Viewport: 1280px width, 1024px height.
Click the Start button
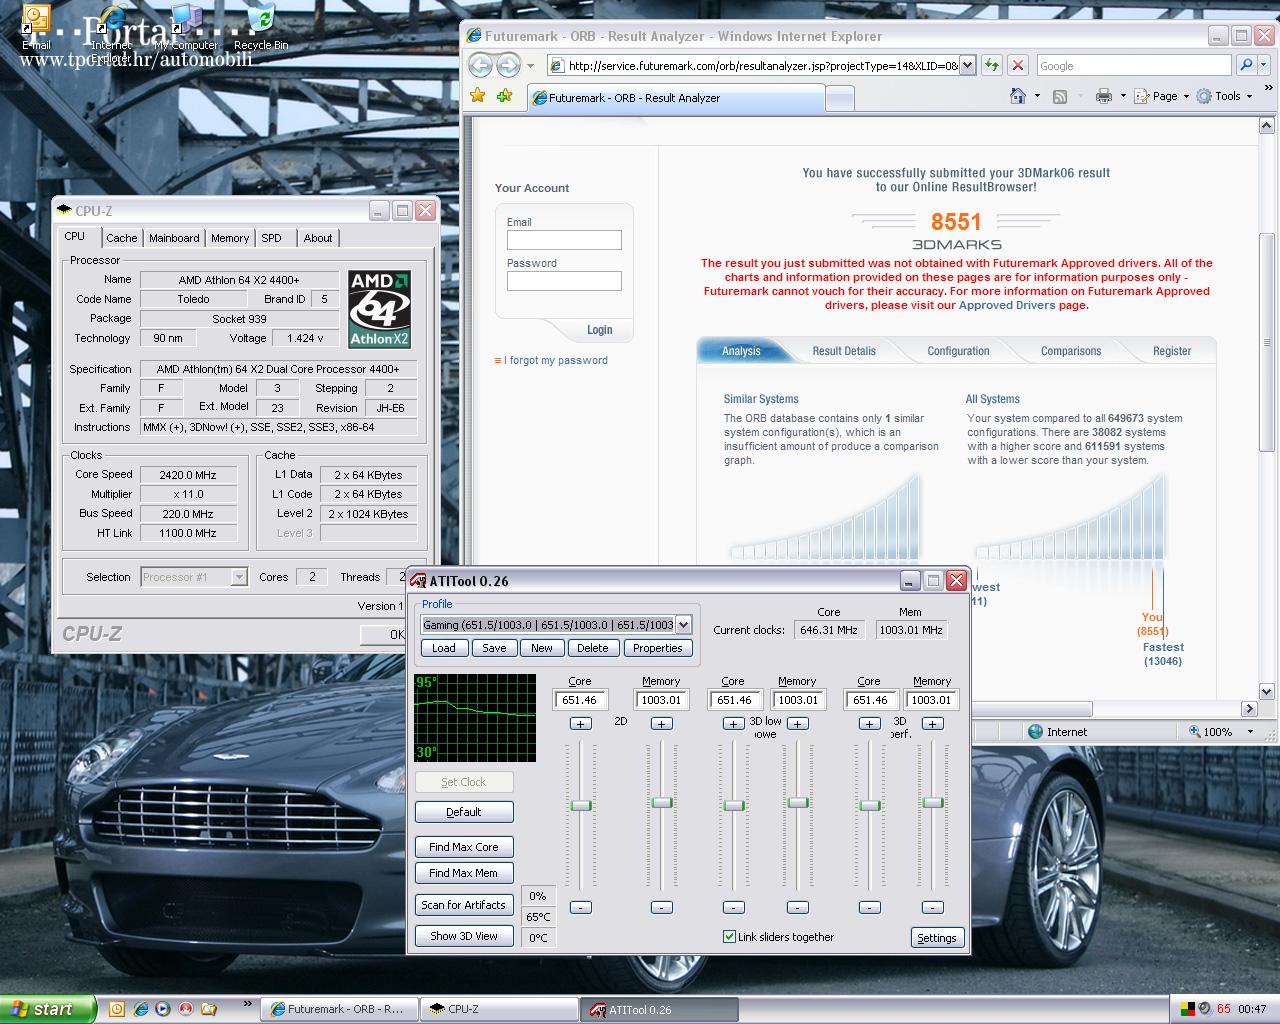tap(48, 1009)
